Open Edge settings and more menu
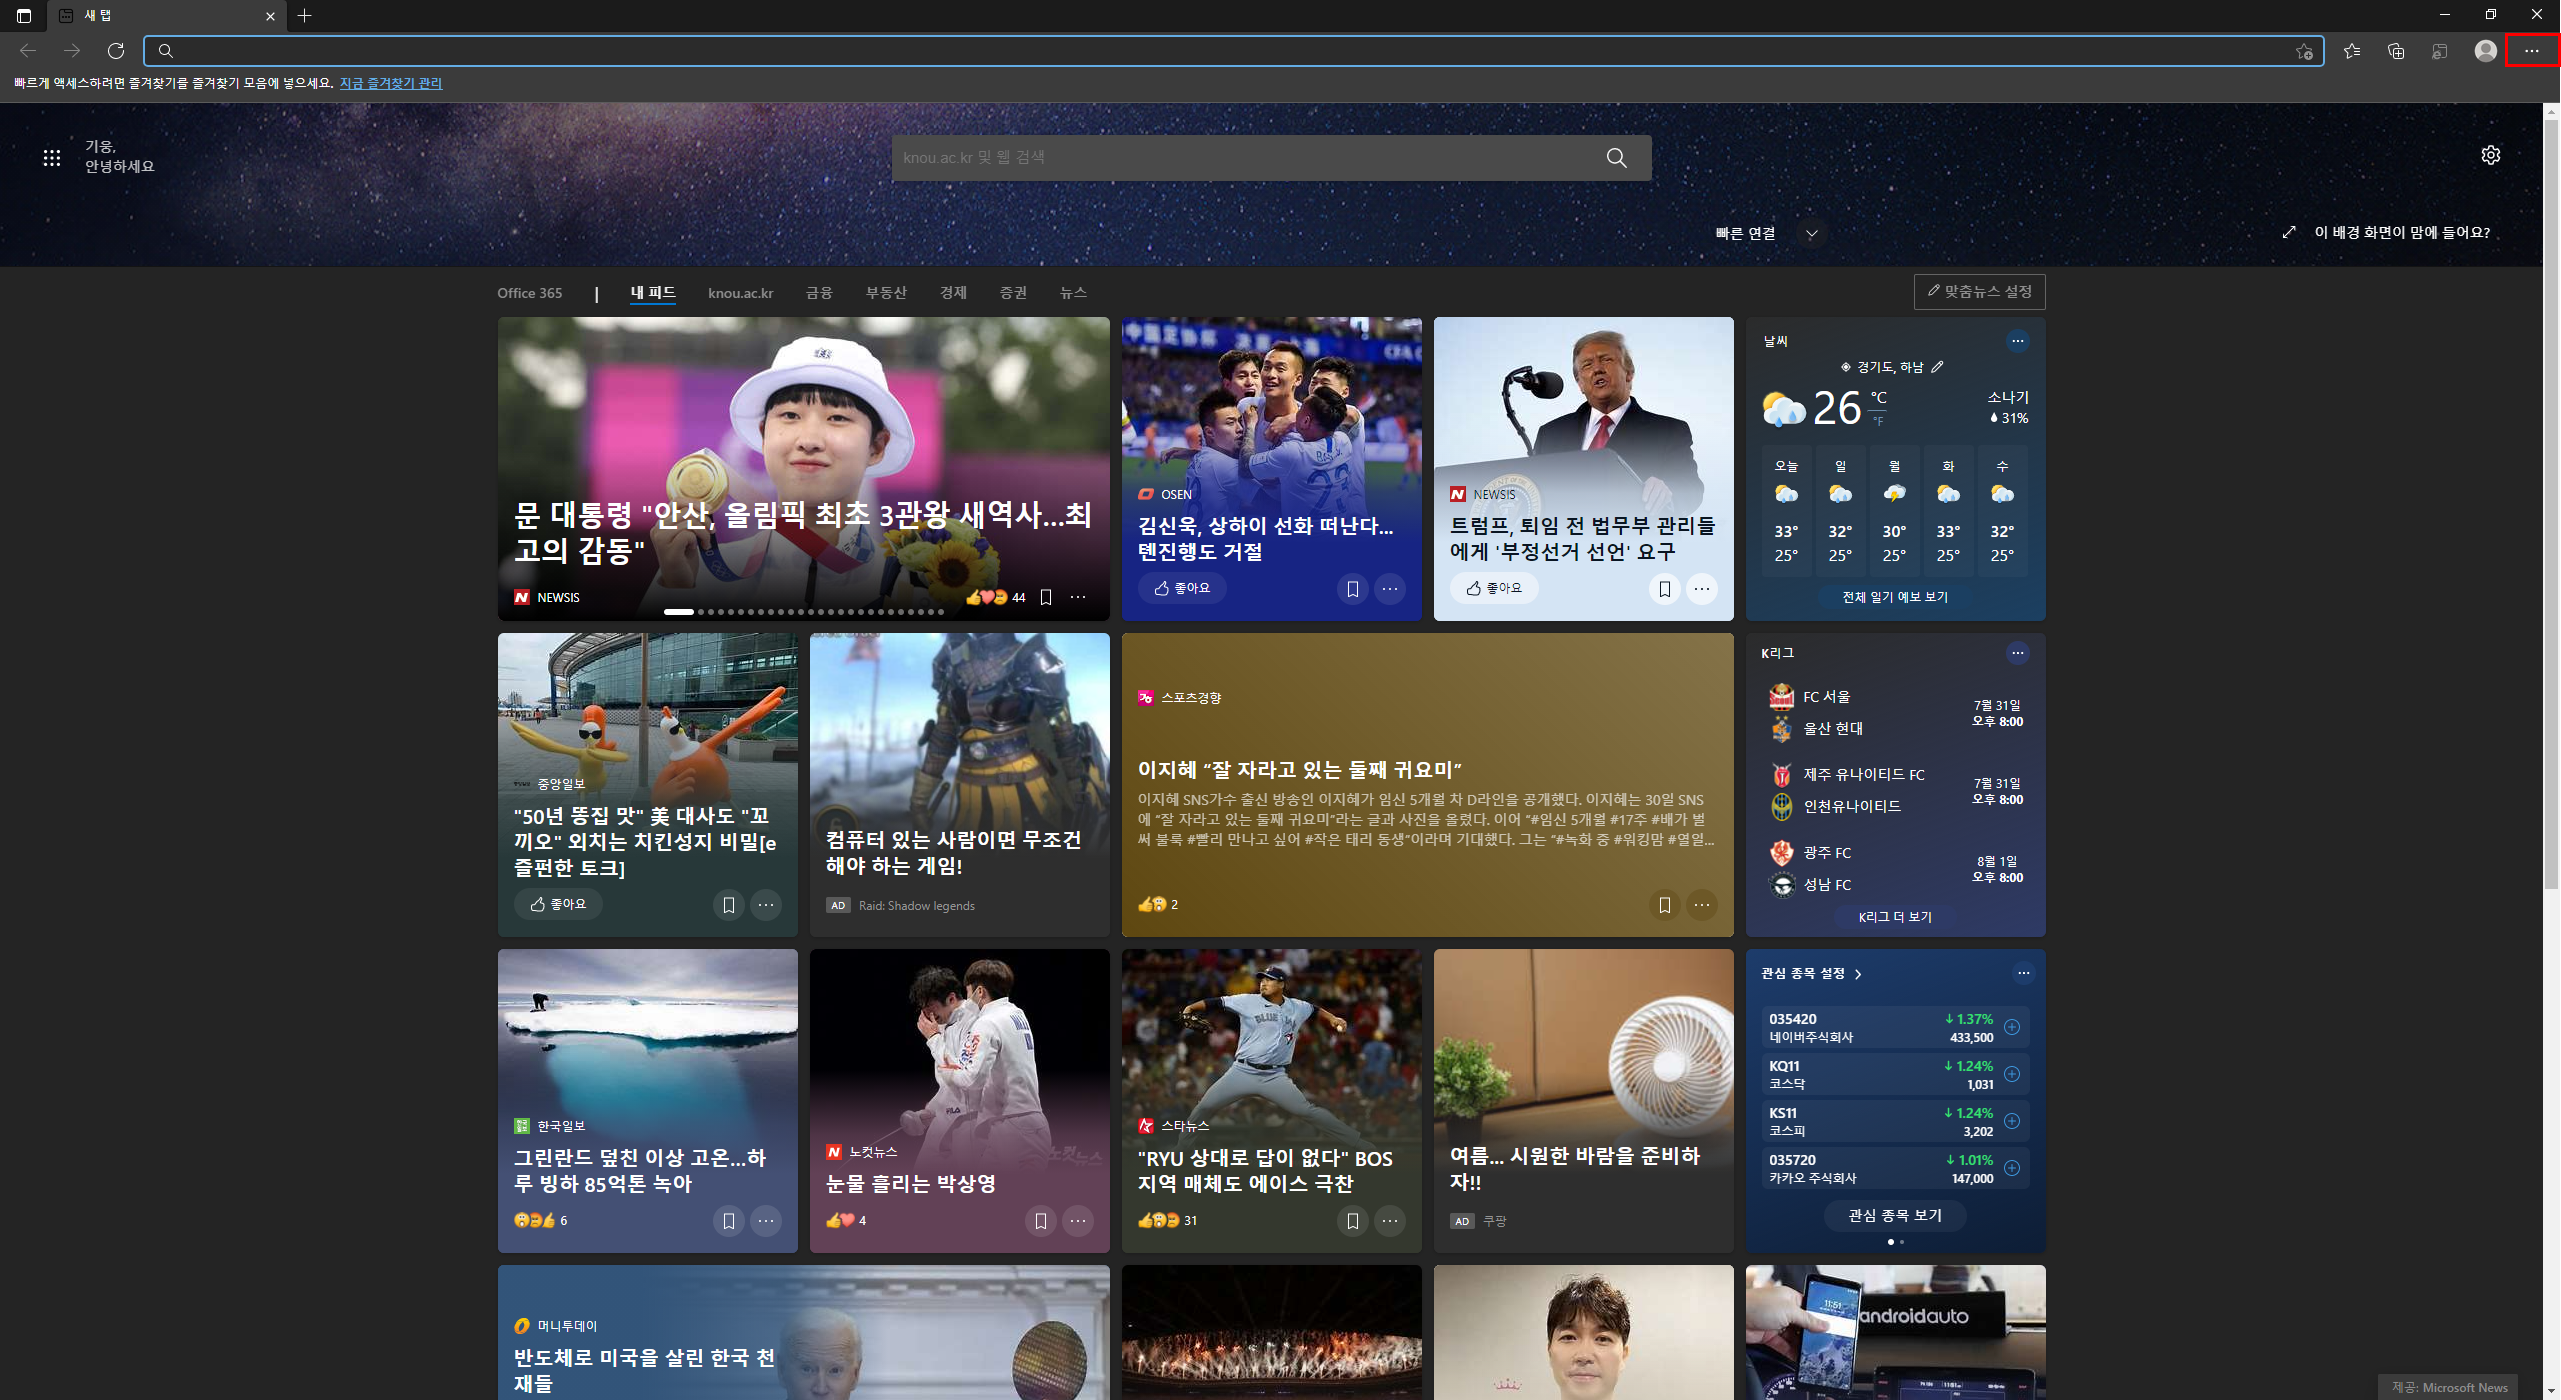2561x1400 pixels. (2531, 51)
